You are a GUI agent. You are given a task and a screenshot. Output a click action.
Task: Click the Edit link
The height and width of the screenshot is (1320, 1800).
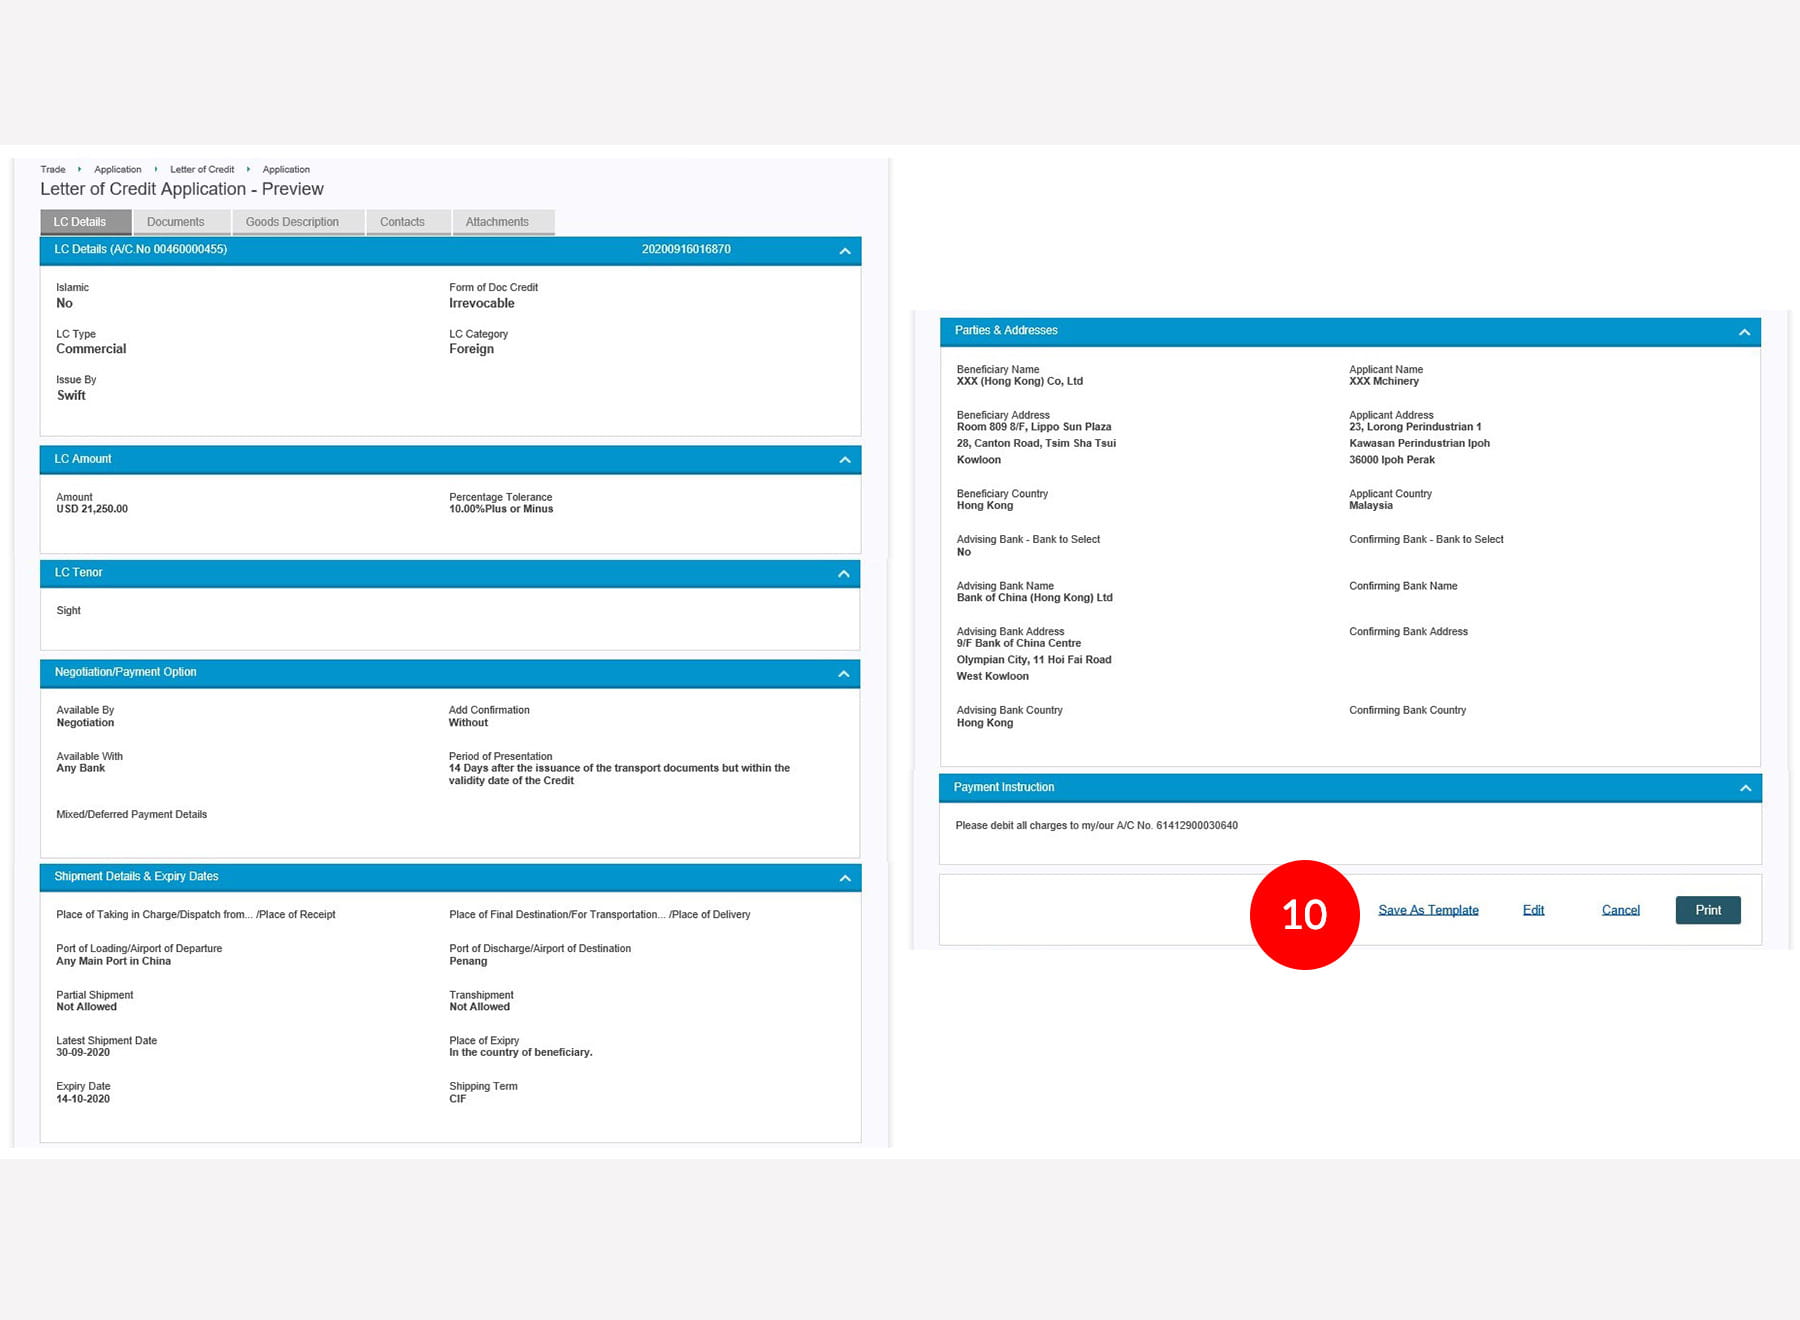1533,910
